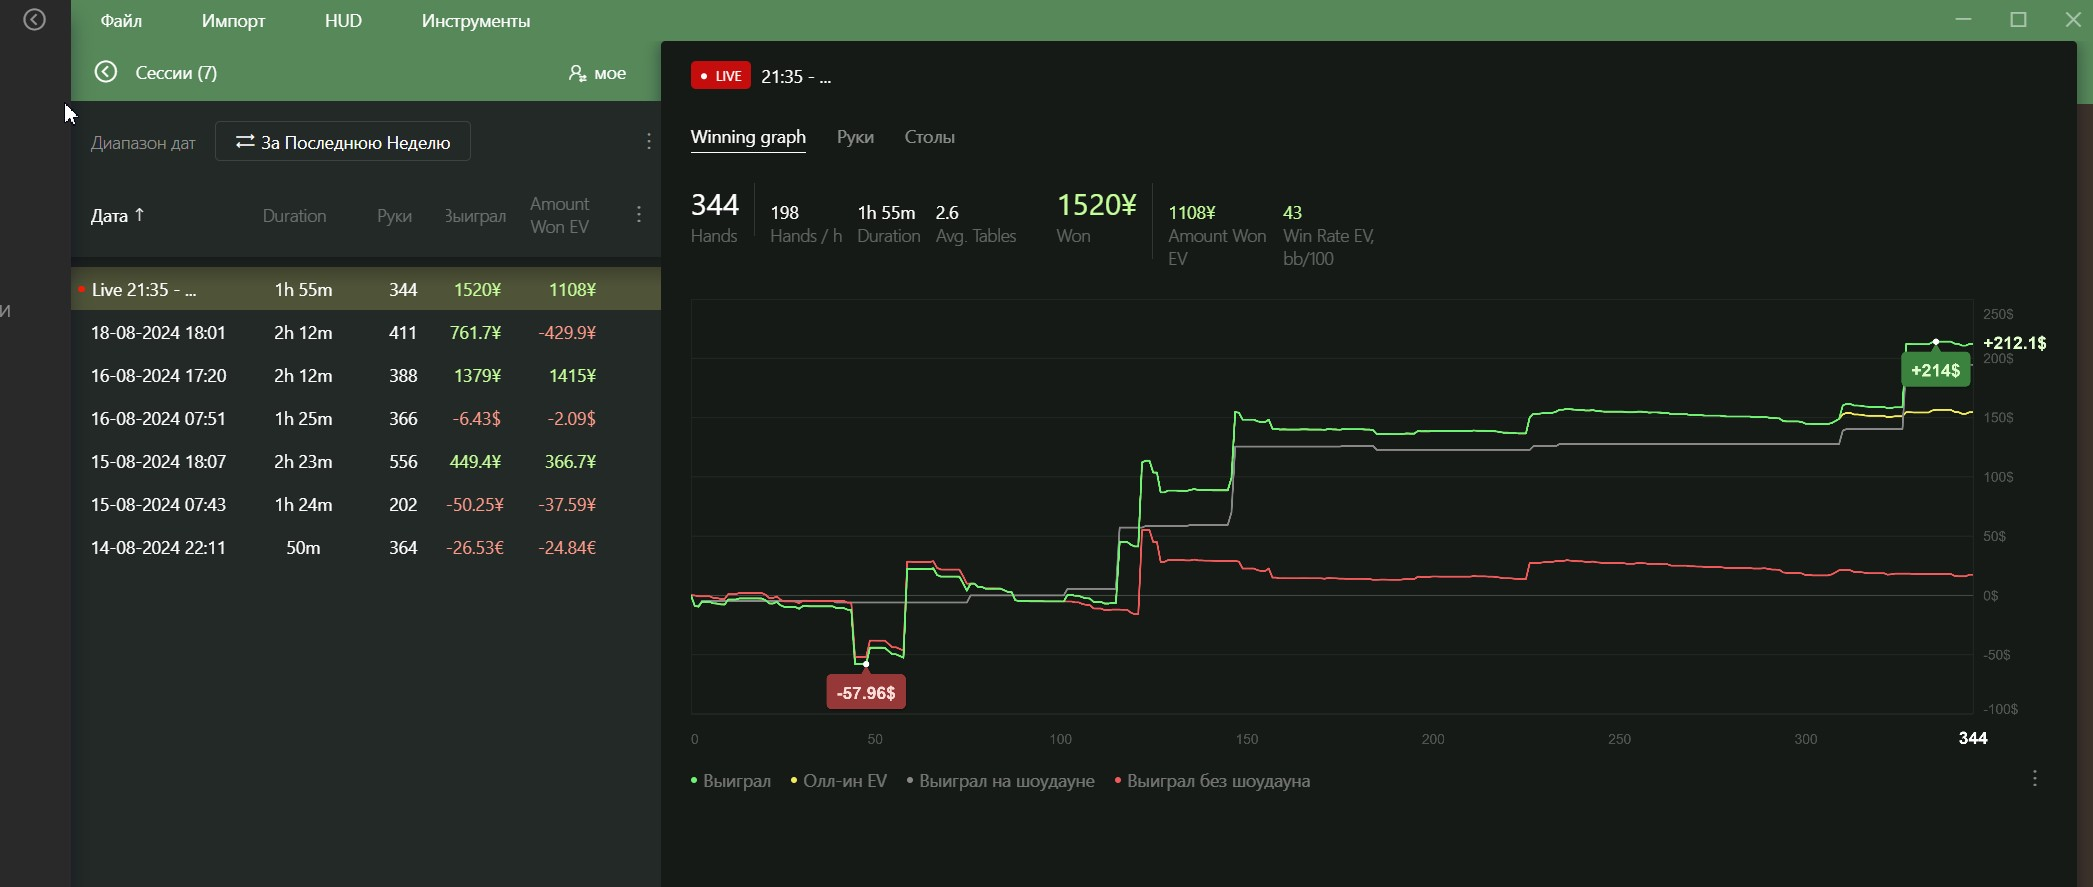
Task: Open three-dot menu next to date range
Action: click(x=649, y=141)
